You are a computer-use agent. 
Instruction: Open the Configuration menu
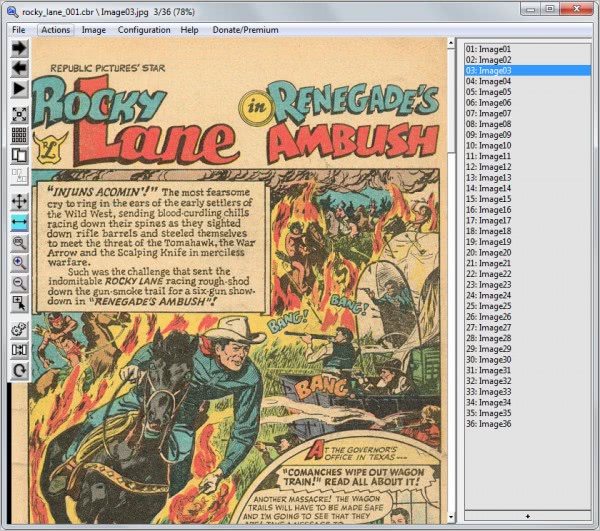(144, 30)
